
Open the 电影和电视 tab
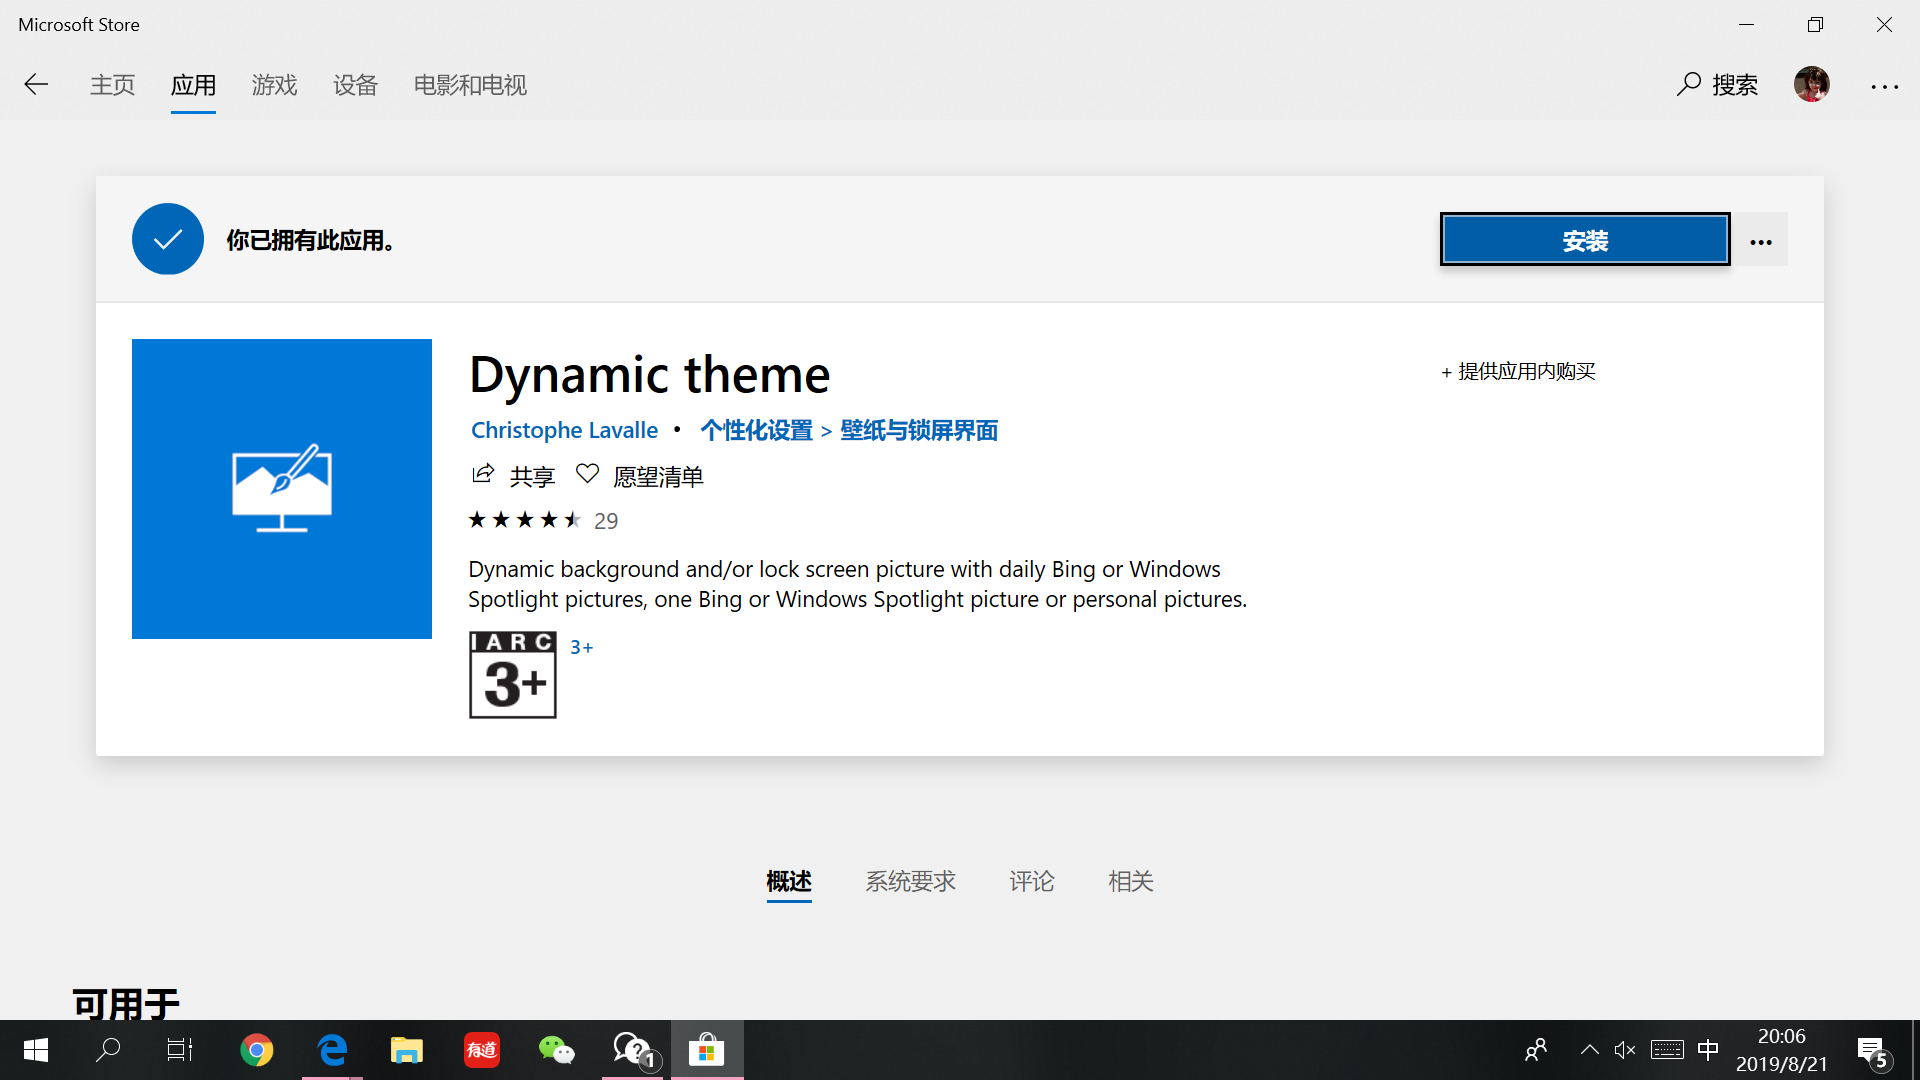coord(470,85)
